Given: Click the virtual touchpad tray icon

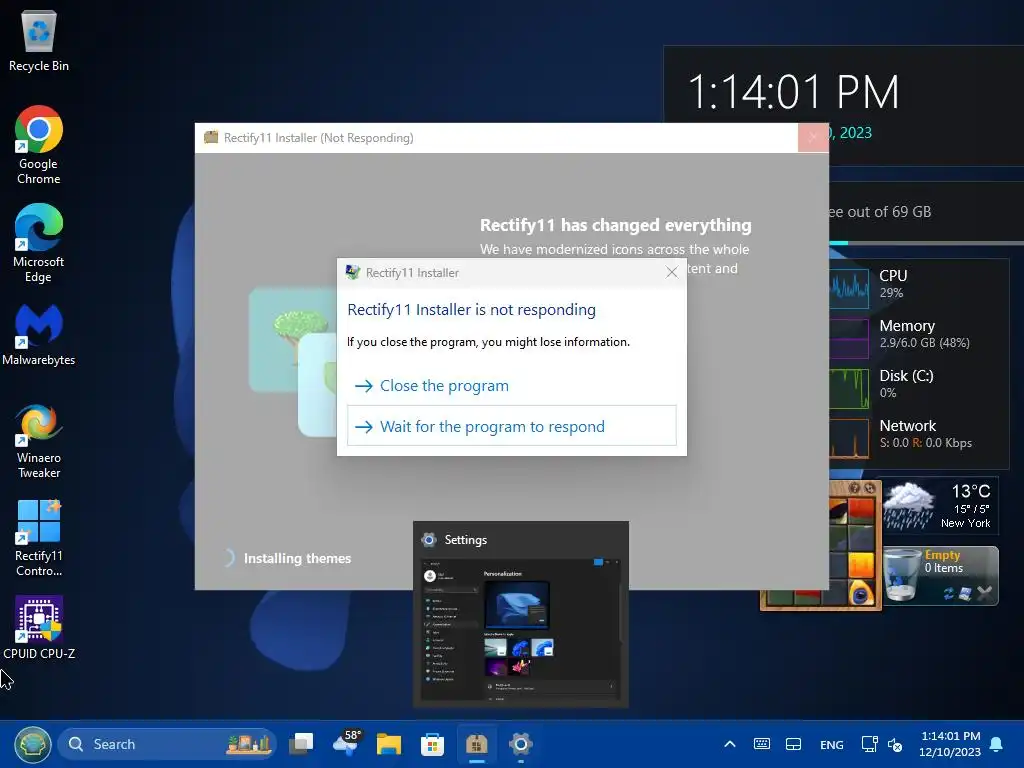Looking at the screenshot, I should pos(793,744).
